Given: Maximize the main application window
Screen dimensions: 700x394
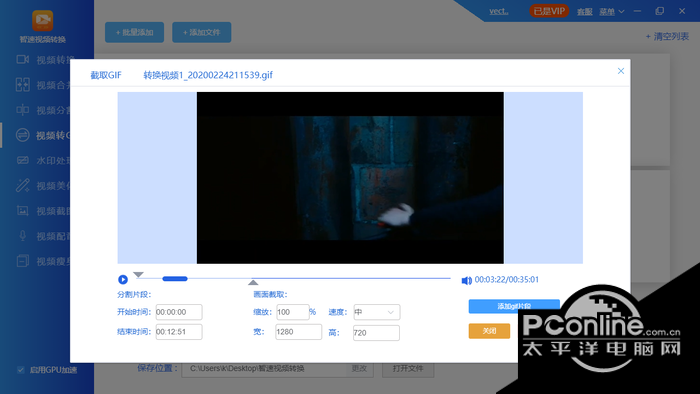Looking at the screenshot, I should click(x=660, y=11).
